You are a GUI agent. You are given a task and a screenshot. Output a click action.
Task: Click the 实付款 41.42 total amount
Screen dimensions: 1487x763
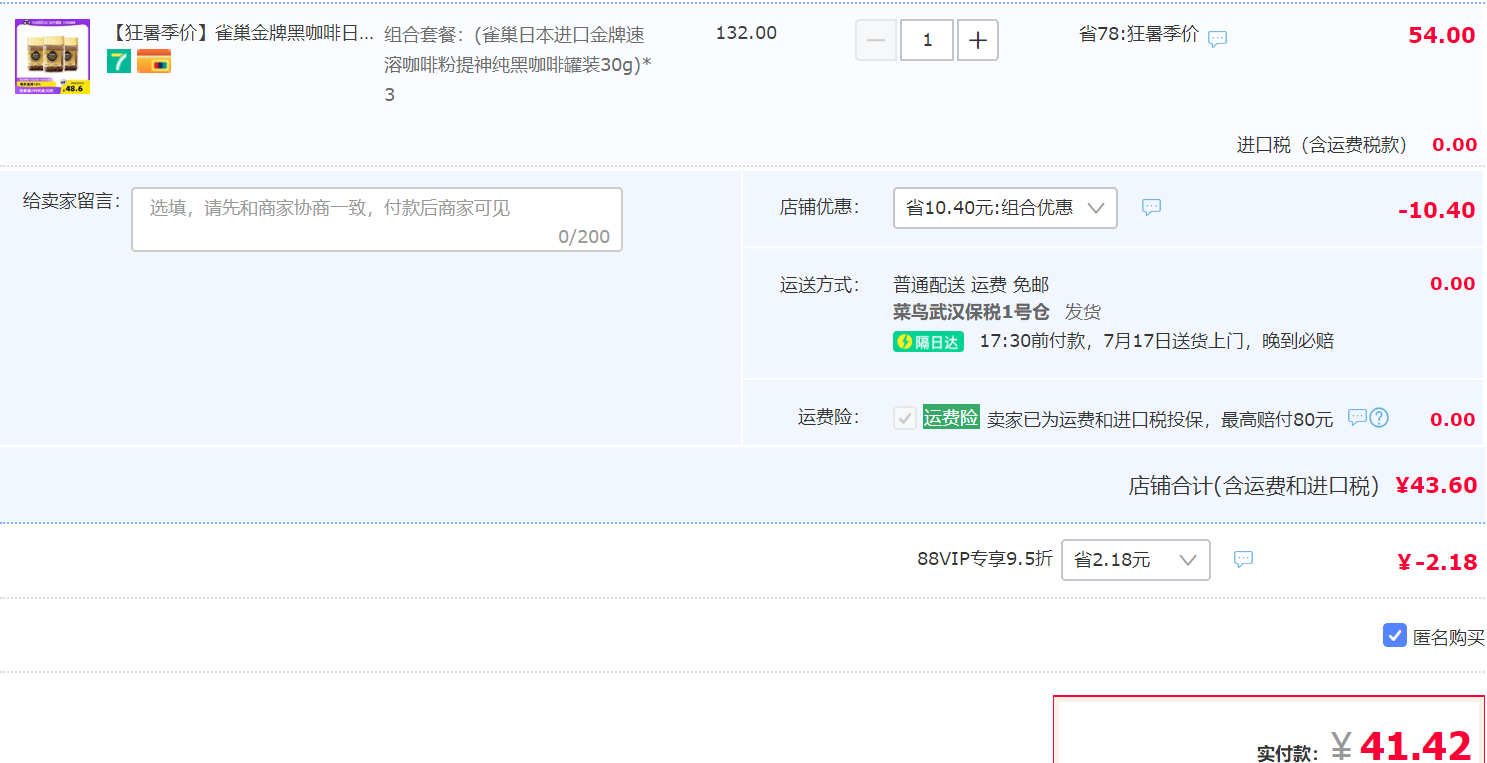pyautogui.click(x=1416, y=746)
